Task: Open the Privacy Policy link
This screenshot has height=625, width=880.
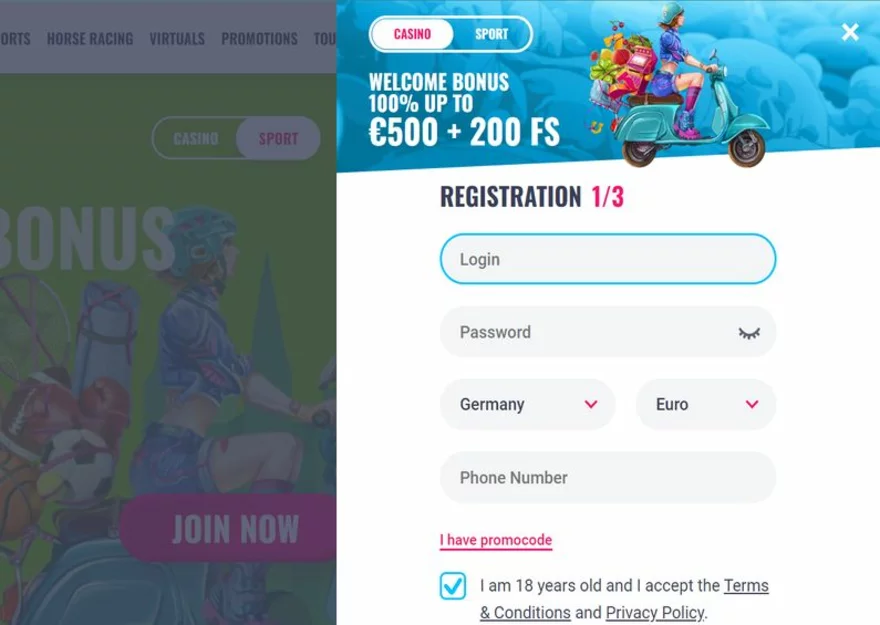Action: (654, 613)
